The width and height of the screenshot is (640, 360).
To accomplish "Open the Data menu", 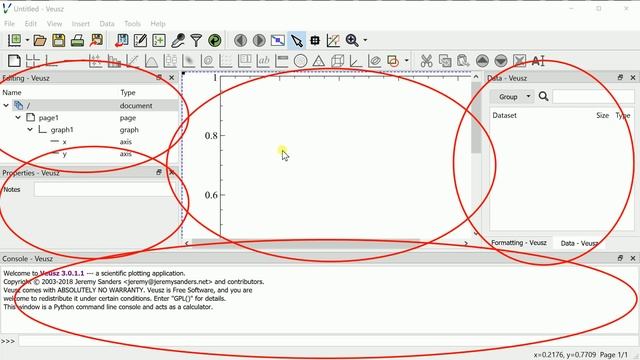I will coord(107,24).
